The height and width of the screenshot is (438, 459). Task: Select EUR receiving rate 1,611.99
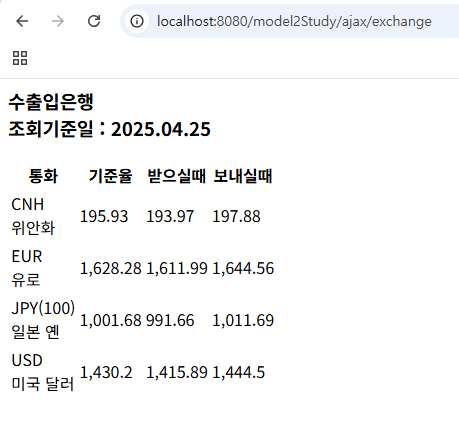tap(177, 269)
